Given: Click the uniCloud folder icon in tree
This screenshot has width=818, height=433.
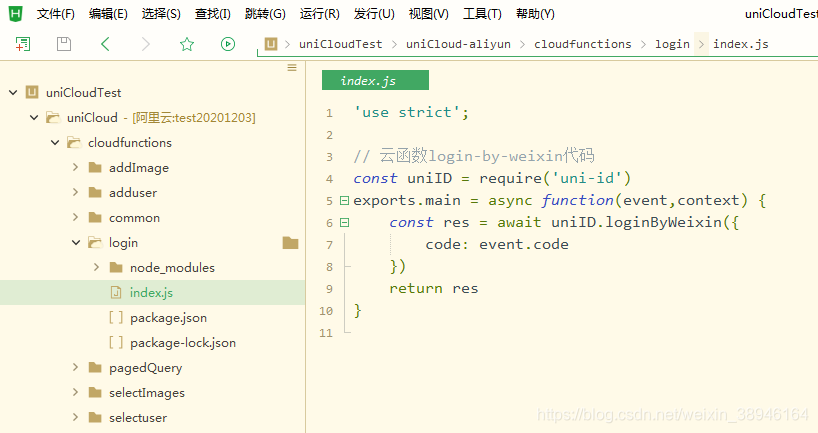Looking at the screenshot, I should coord(53,117).
